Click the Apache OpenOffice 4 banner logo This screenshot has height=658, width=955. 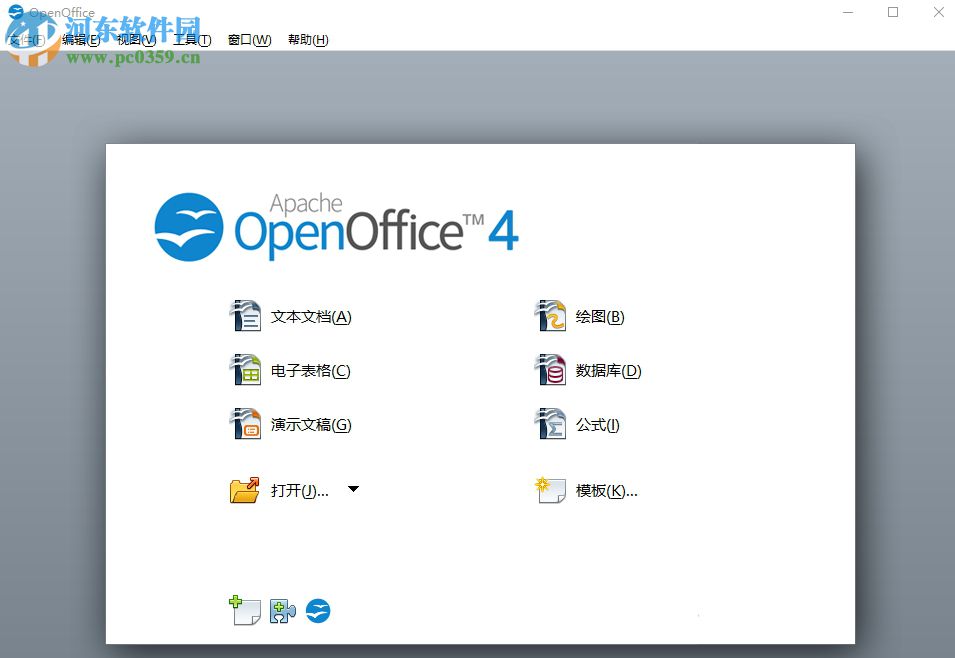click(x=335, y=225)
